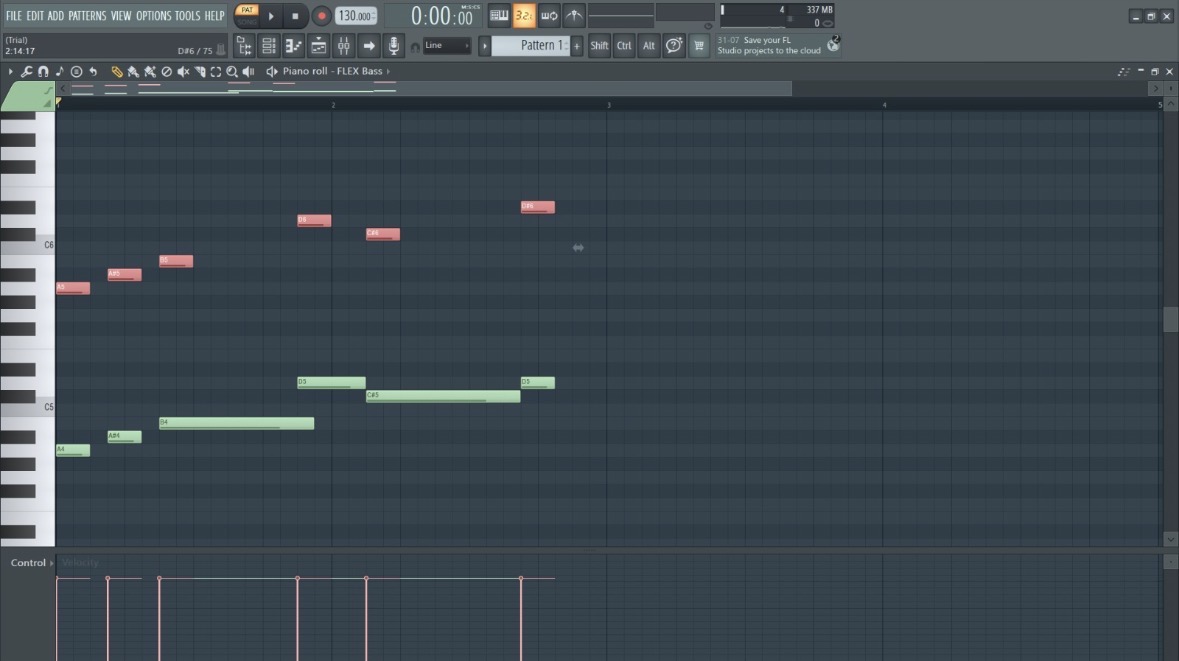Click the 130 tempo field

click(356, 16)
